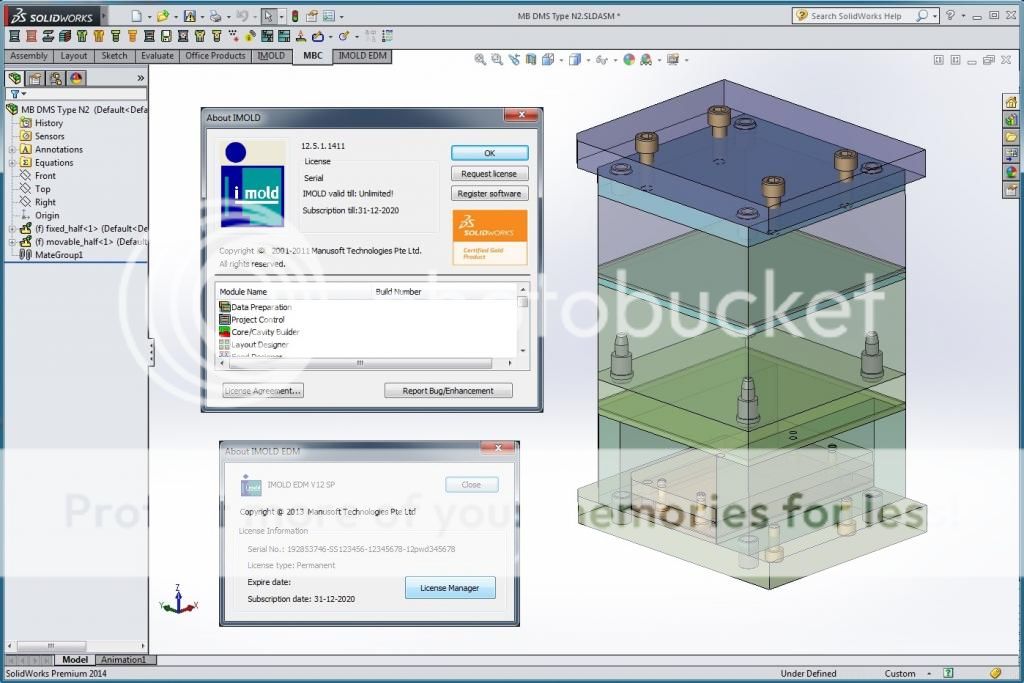This screenshot has height=683, width=1024.
Task: Open SolidWorks Resources home icon in task pane
Action: click(1011, 102)
